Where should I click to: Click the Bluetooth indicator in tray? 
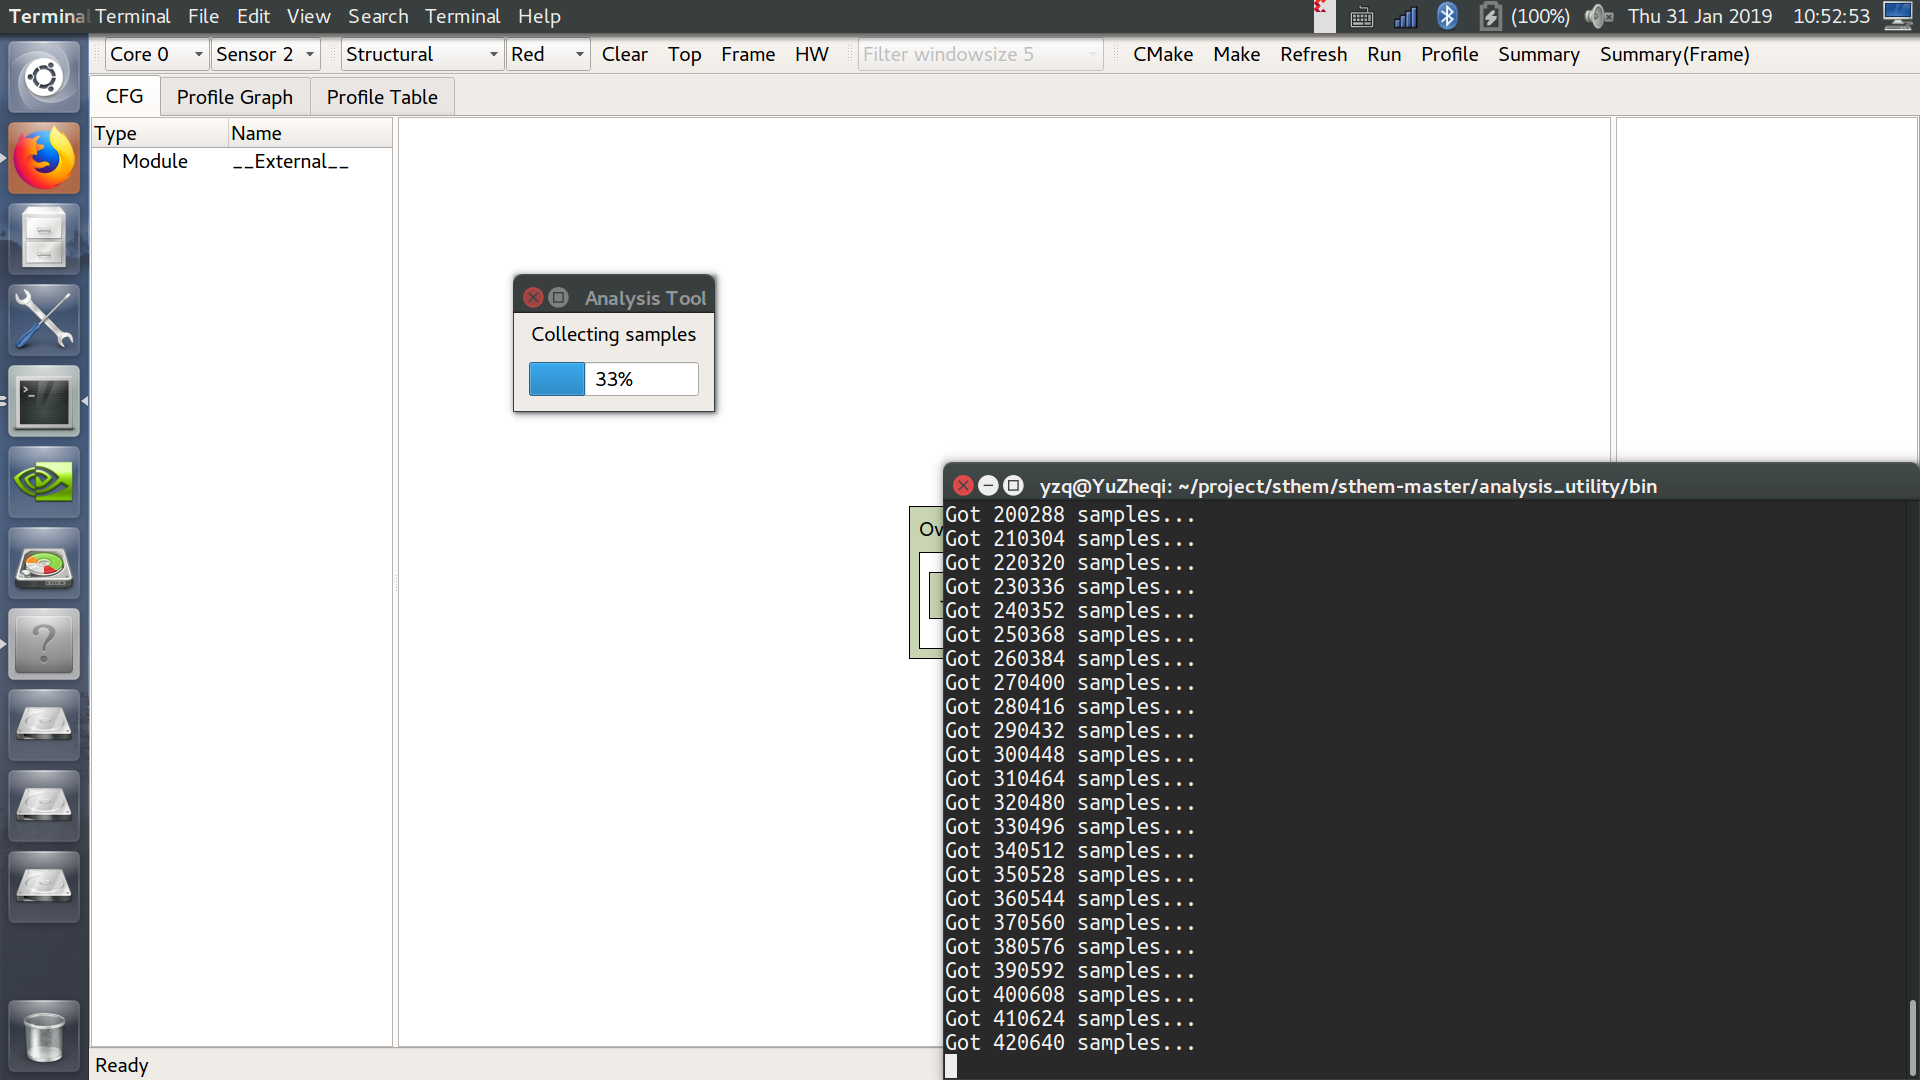point(1446,16)
